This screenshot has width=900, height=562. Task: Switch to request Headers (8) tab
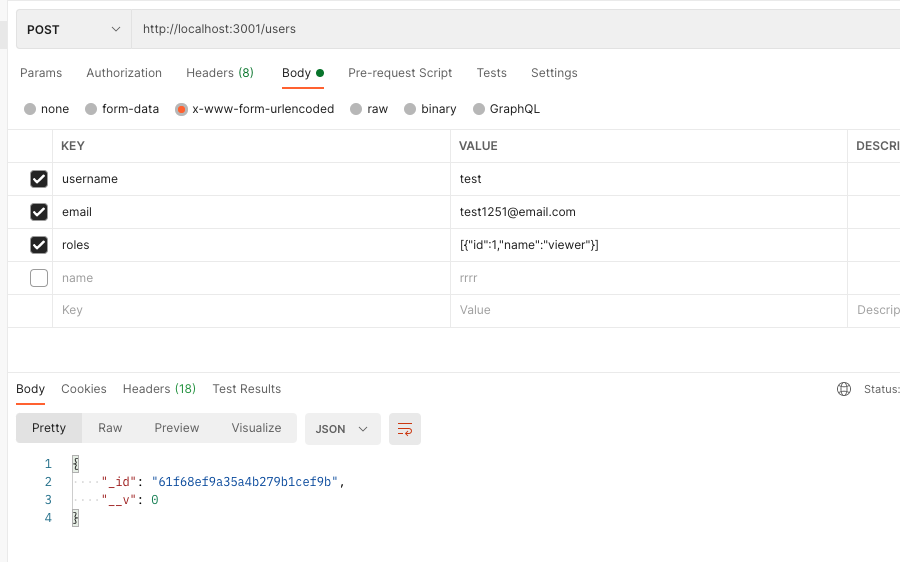pos(220,73)
